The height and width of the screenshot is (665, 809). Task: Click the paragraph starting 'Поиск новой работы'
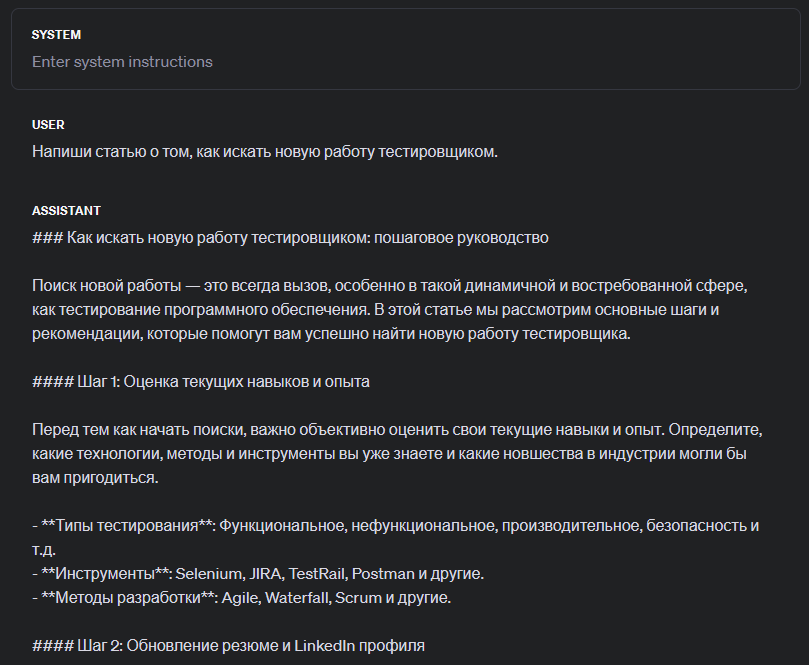click(x=390, y=286)
